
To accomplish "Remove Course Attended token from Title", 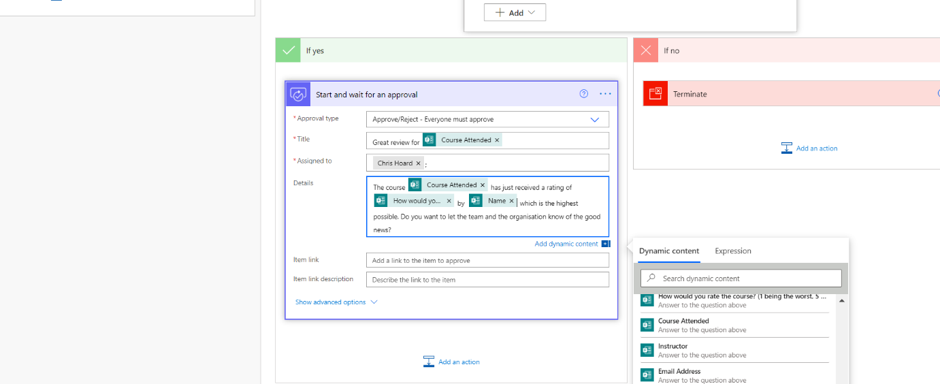I will tap(497, 140).
